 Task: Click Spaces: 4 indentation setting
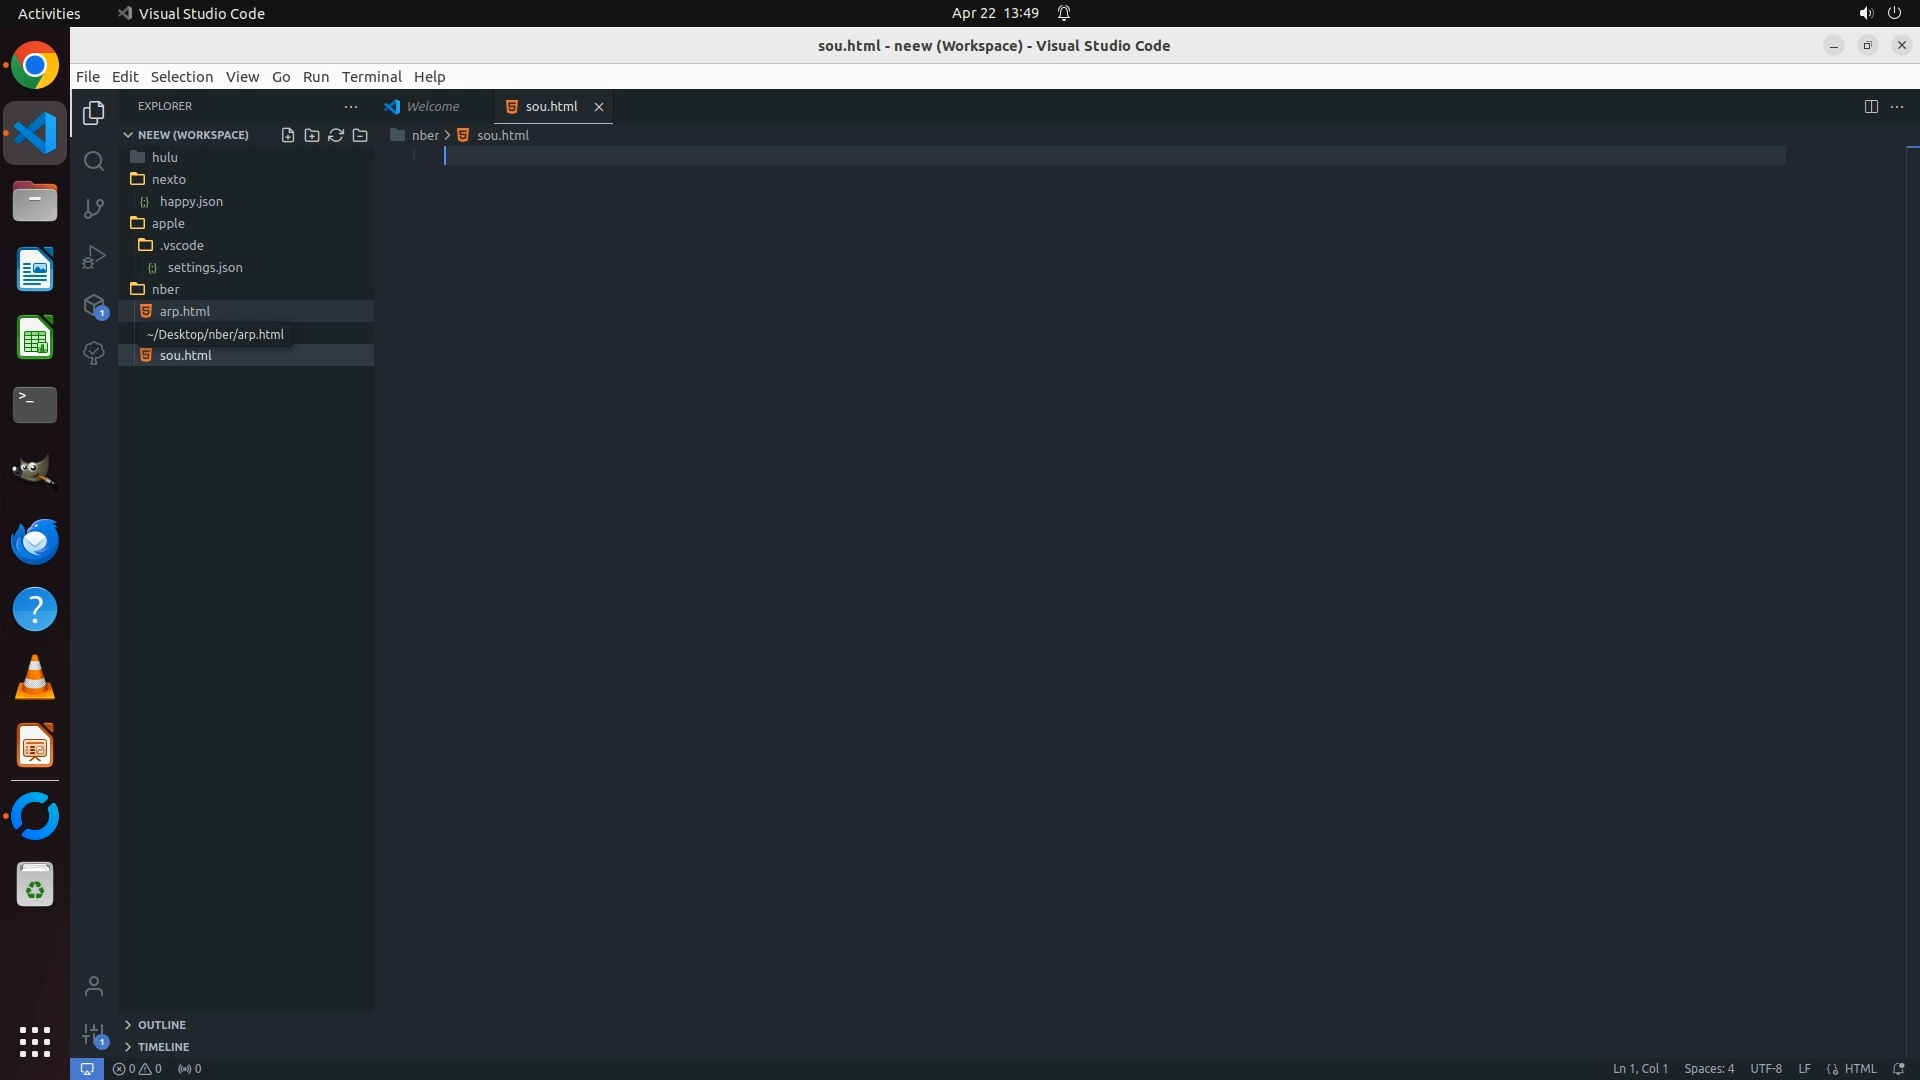tap(1708, 1069)
